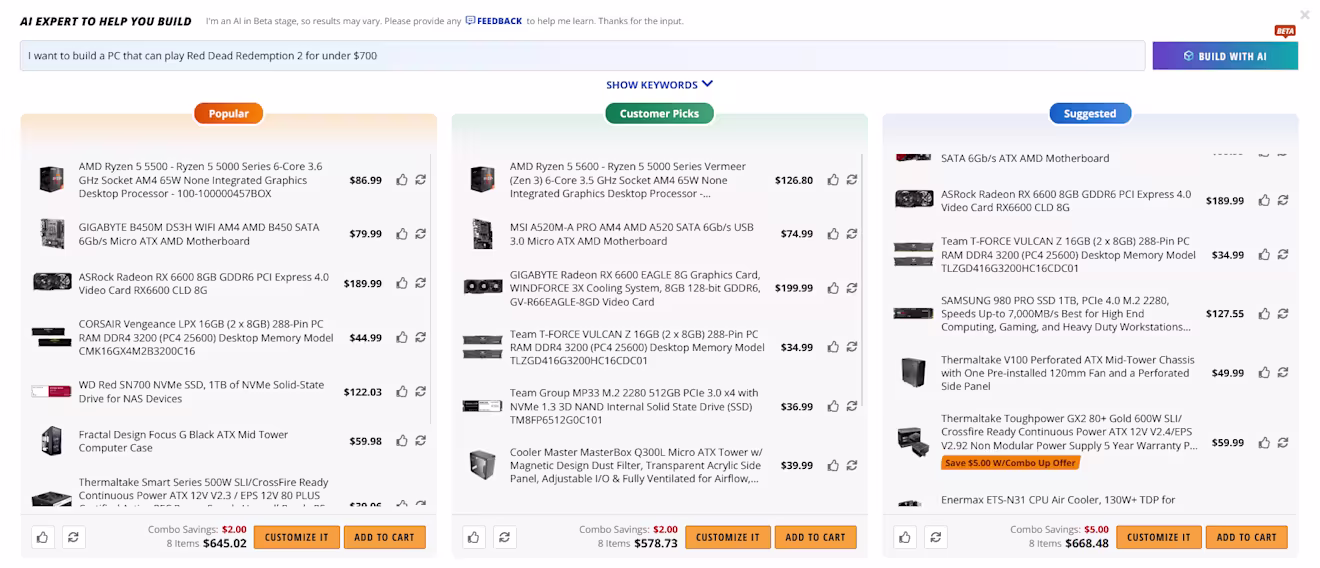Replace the Cooler Master MasterBox Q300L case
Image resolution: width=1320 pixels, height=568 pixels.
pyautogui.click(x=852, y=465)
